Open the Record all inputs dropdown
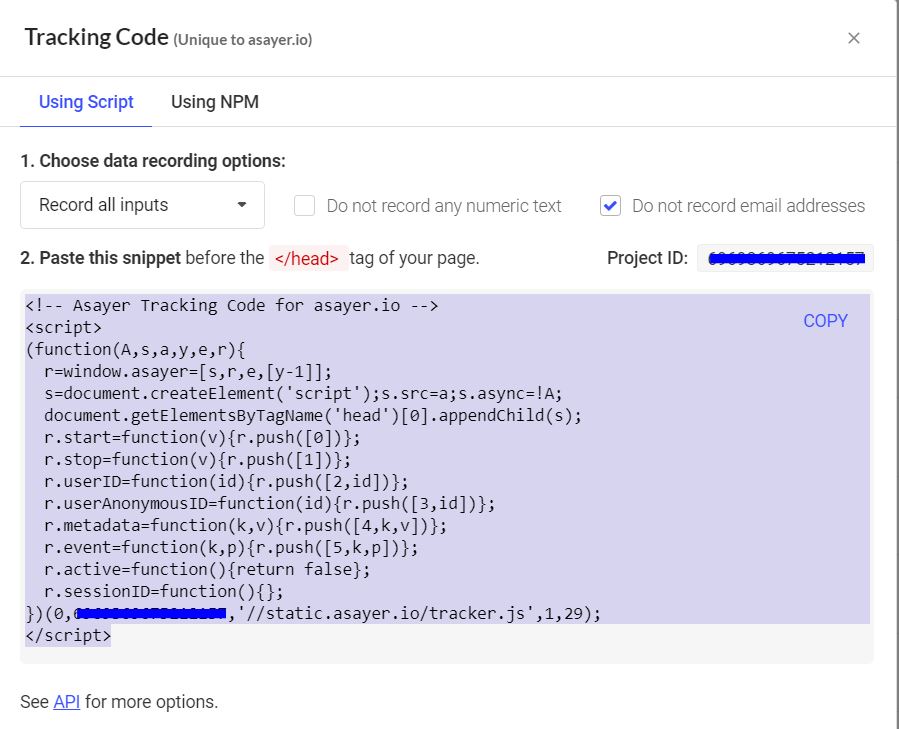The height and width of the screenshot is (729, 899). (142, 205)
